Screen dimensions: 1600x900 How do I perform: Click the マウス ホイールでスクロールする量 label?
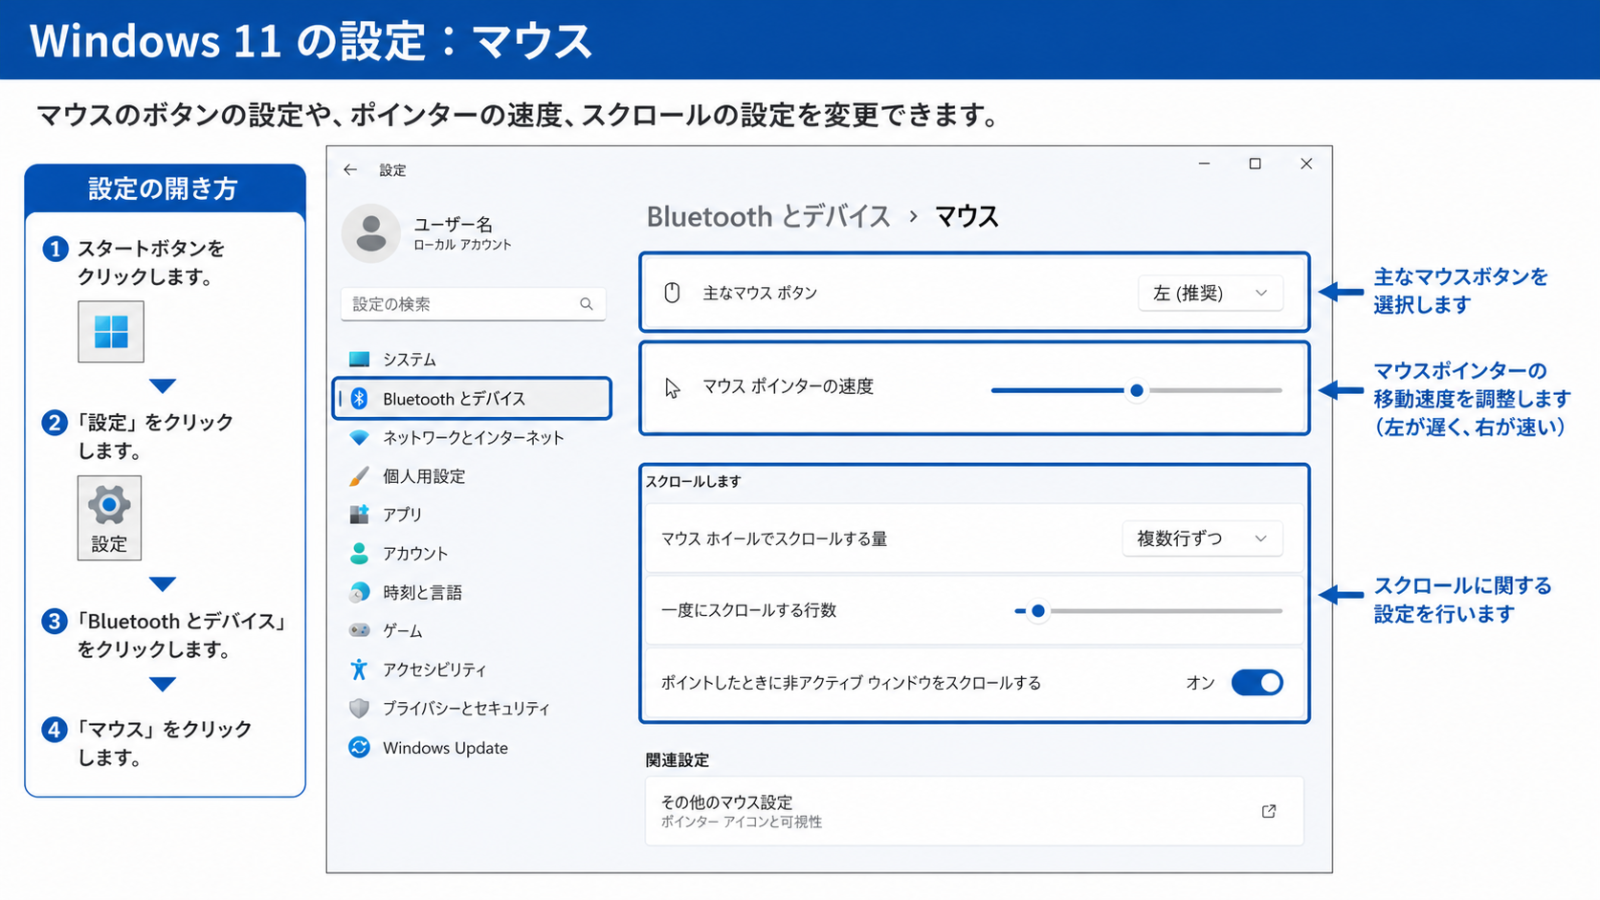[x=774, y=539]
